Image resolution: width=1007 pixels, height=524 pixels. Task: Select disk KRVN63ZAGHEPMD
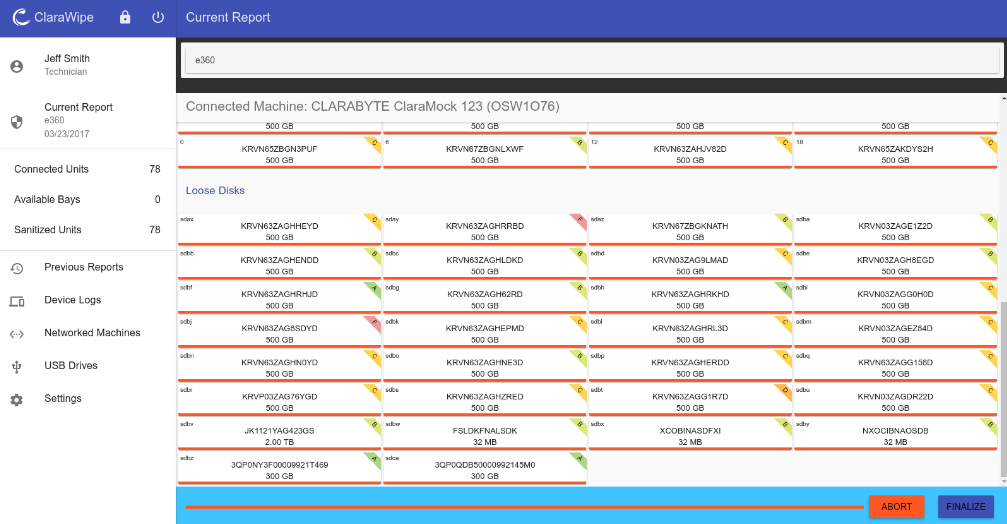485,333
